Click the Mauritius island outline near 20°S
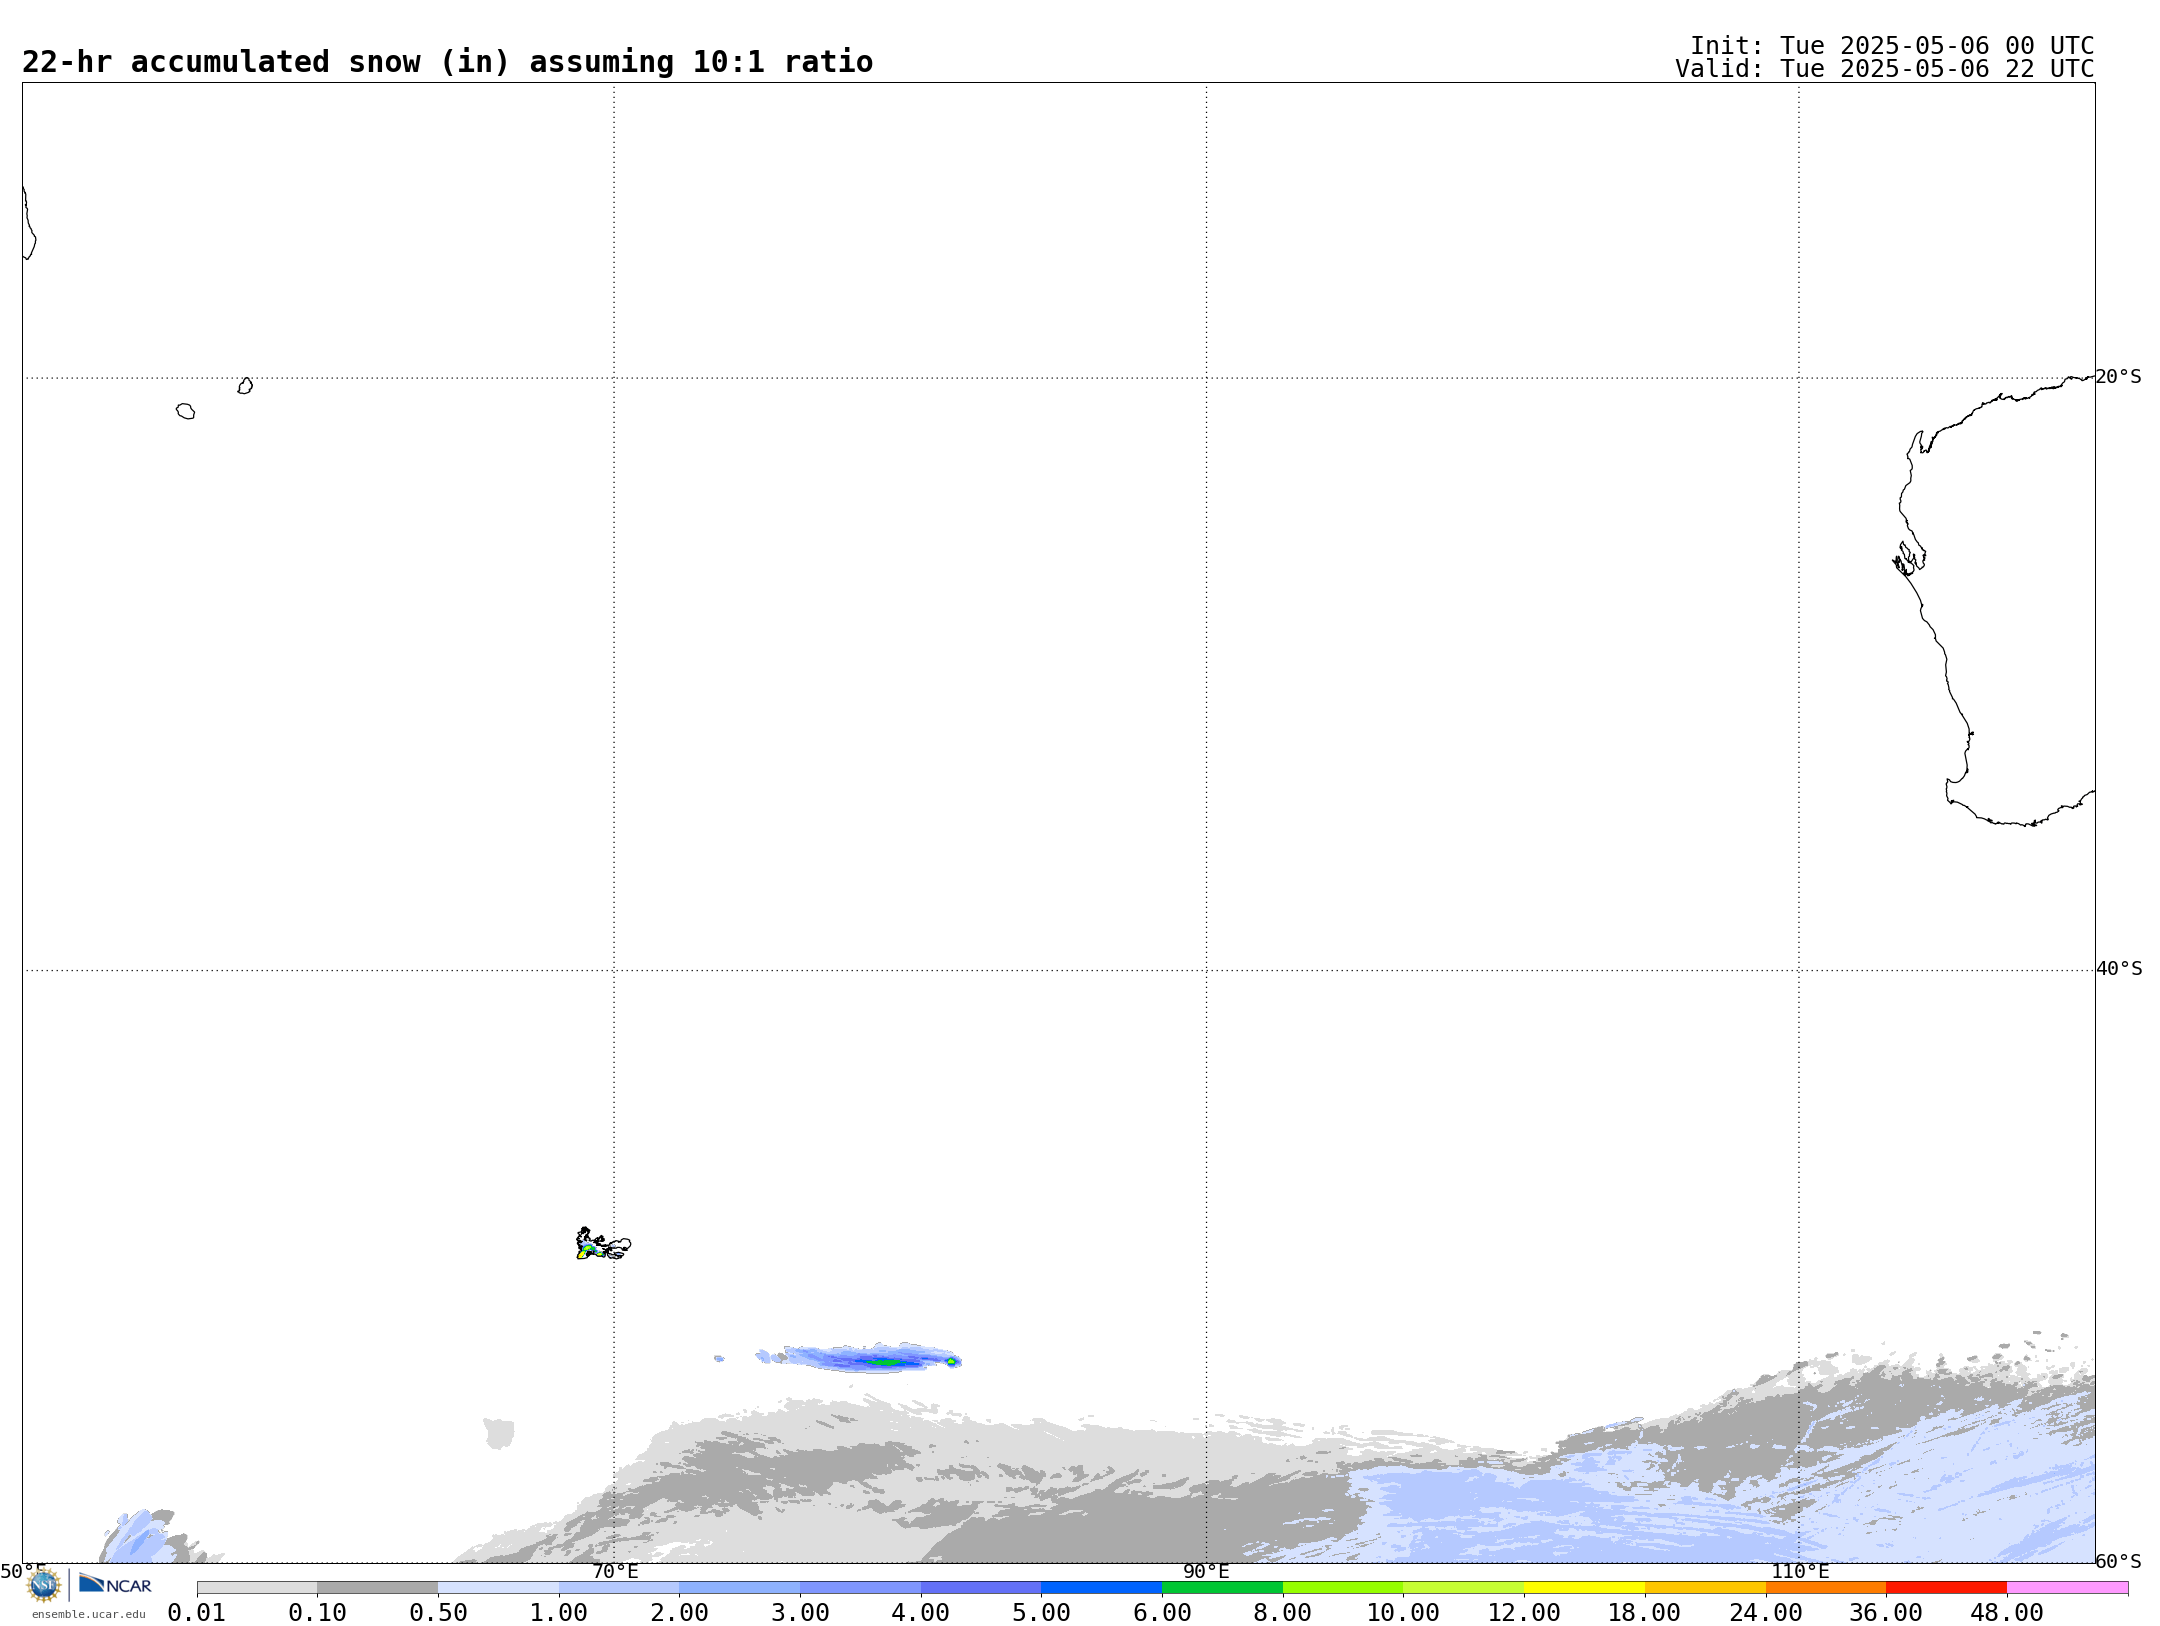The image size is (2160, 1626). coord(245,386)
